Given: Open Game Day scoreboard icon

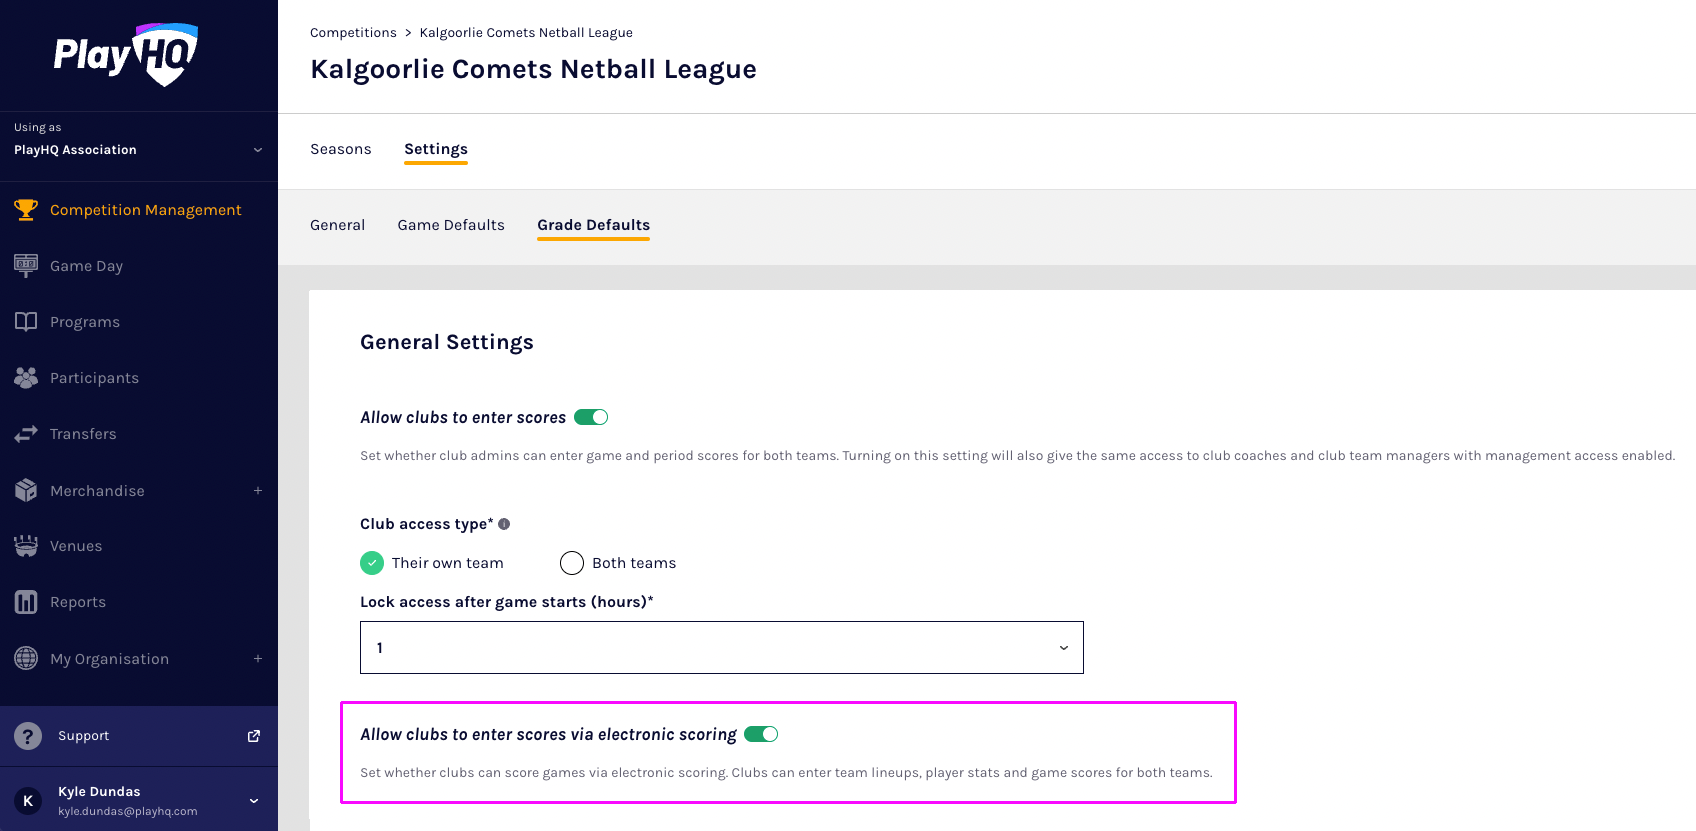Looking at the screenshot, I should (26, 266).
